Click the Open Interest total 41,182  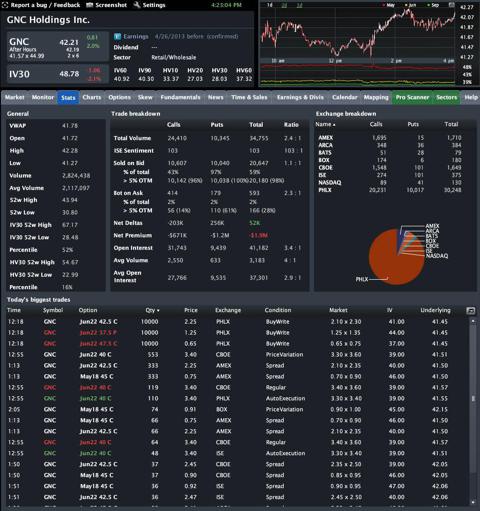259,248
